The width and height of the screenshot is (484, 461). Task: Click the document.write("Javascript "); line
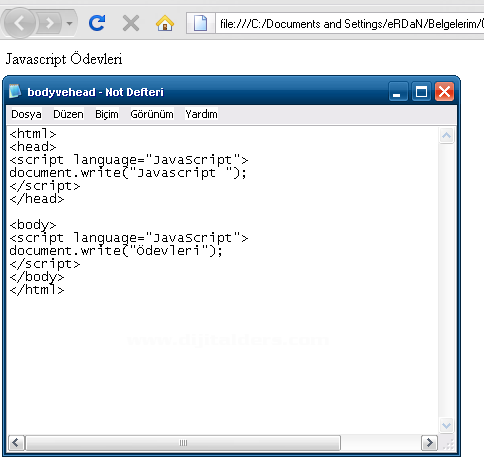128,173
